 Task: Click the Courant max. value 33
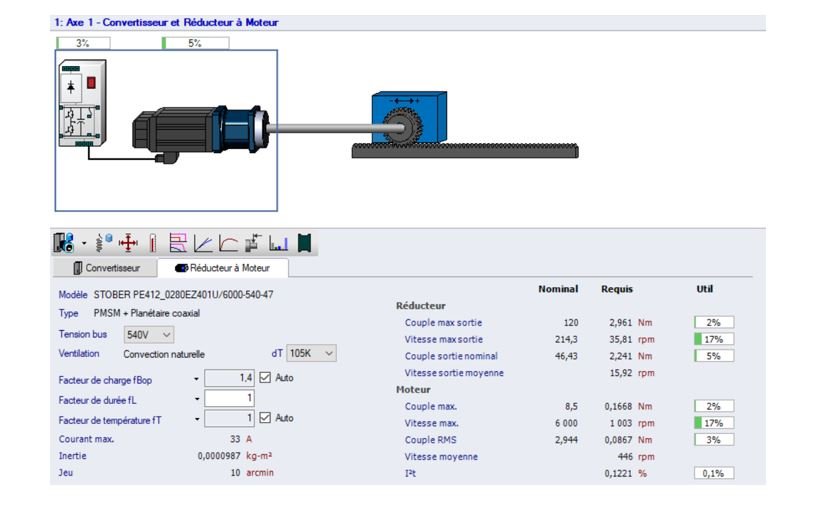coord(235,439)
